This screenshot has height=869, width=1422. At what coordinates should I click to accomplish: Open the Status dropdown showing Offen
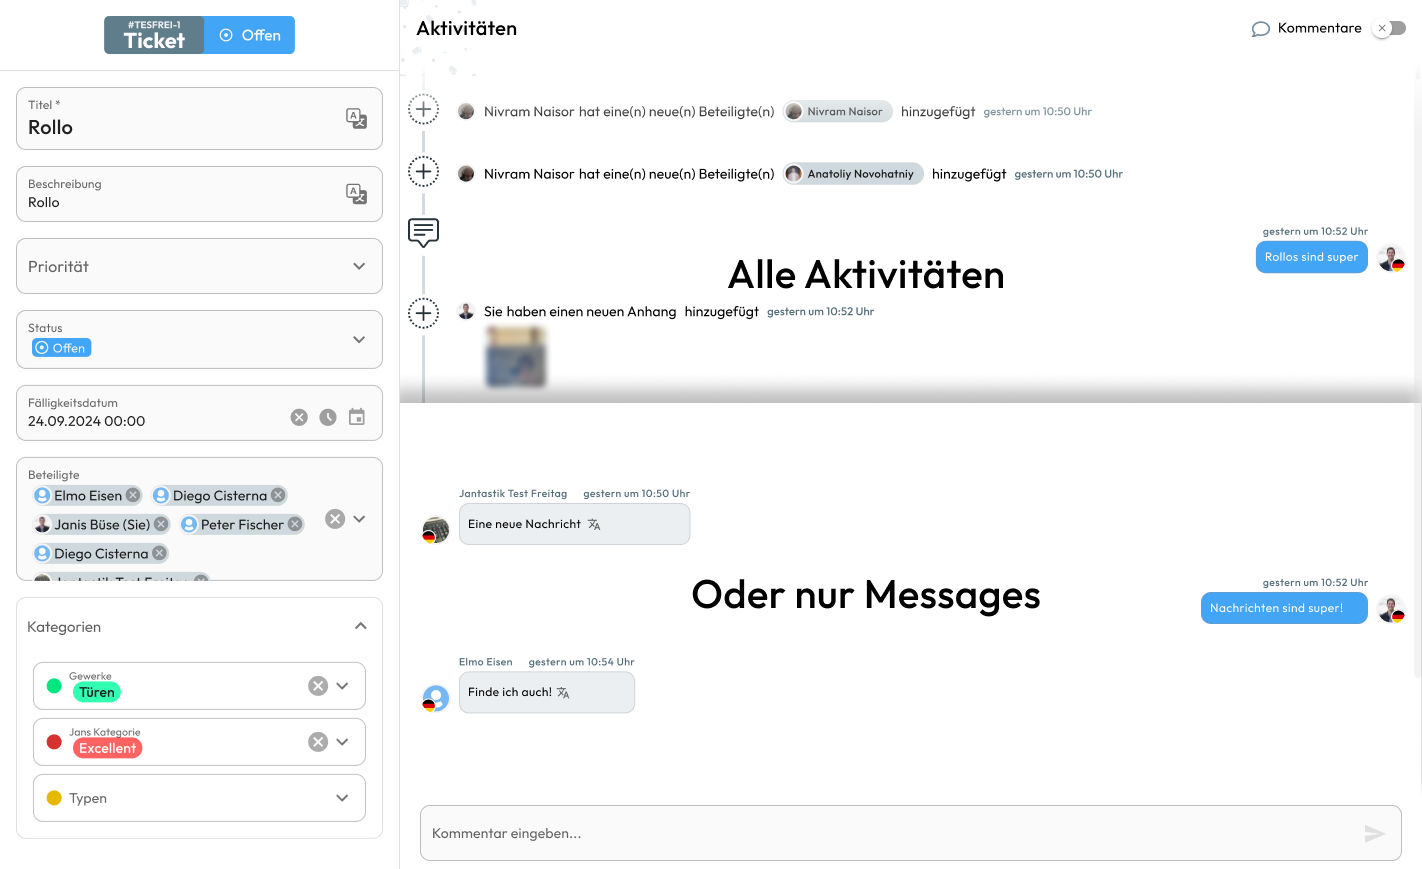coord(359,339)
